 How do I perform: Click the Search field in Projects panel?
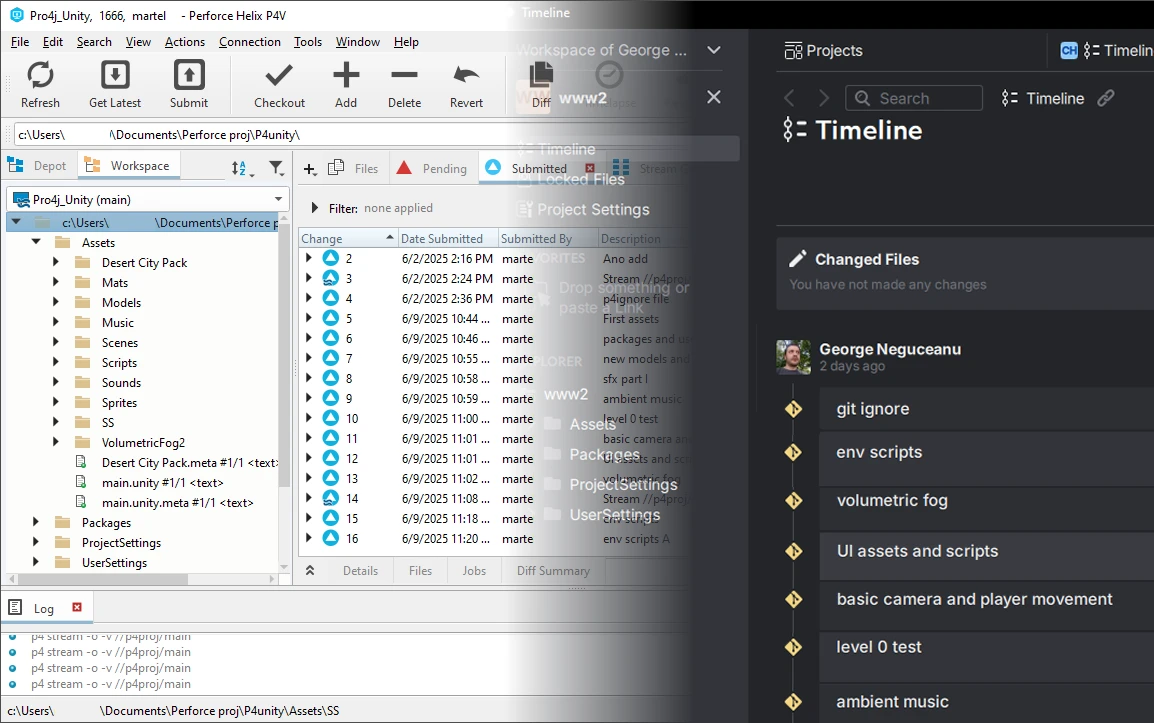[x=913, y=98]
